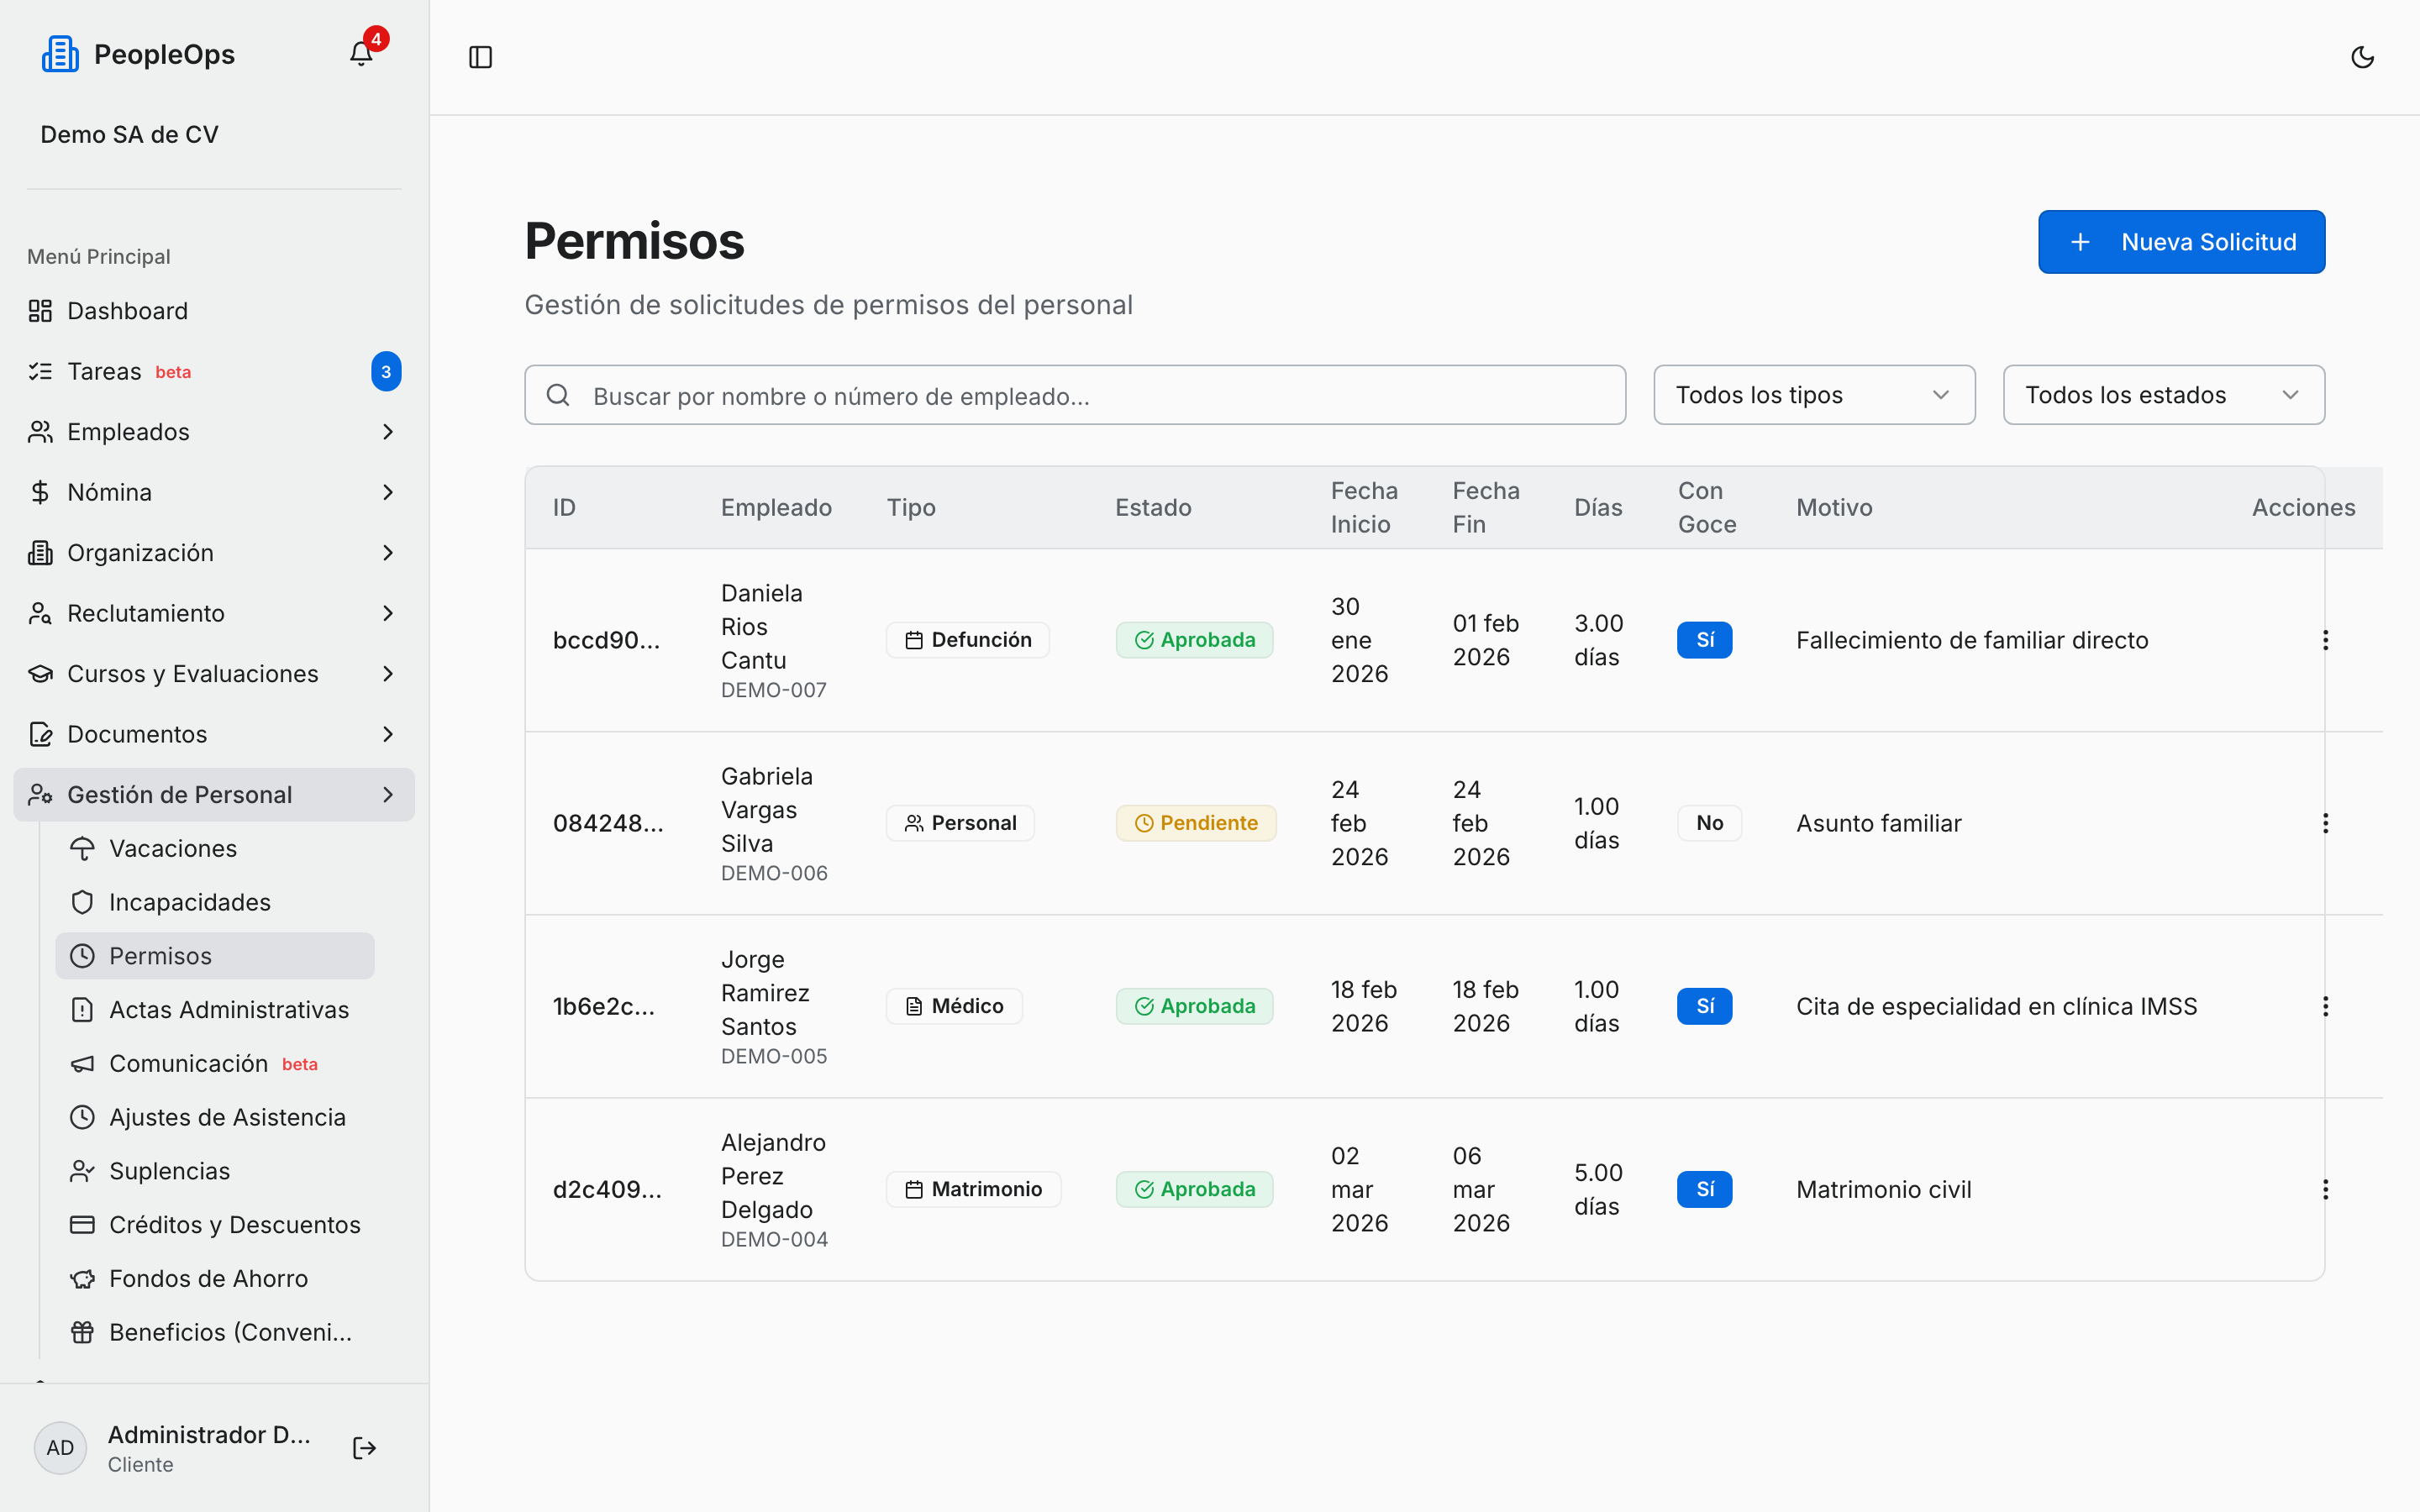This screenshot has height=1512, width=2420.
Task: Click the Cursos y Evaluaciones cap icon
Action: click(40, 674)
